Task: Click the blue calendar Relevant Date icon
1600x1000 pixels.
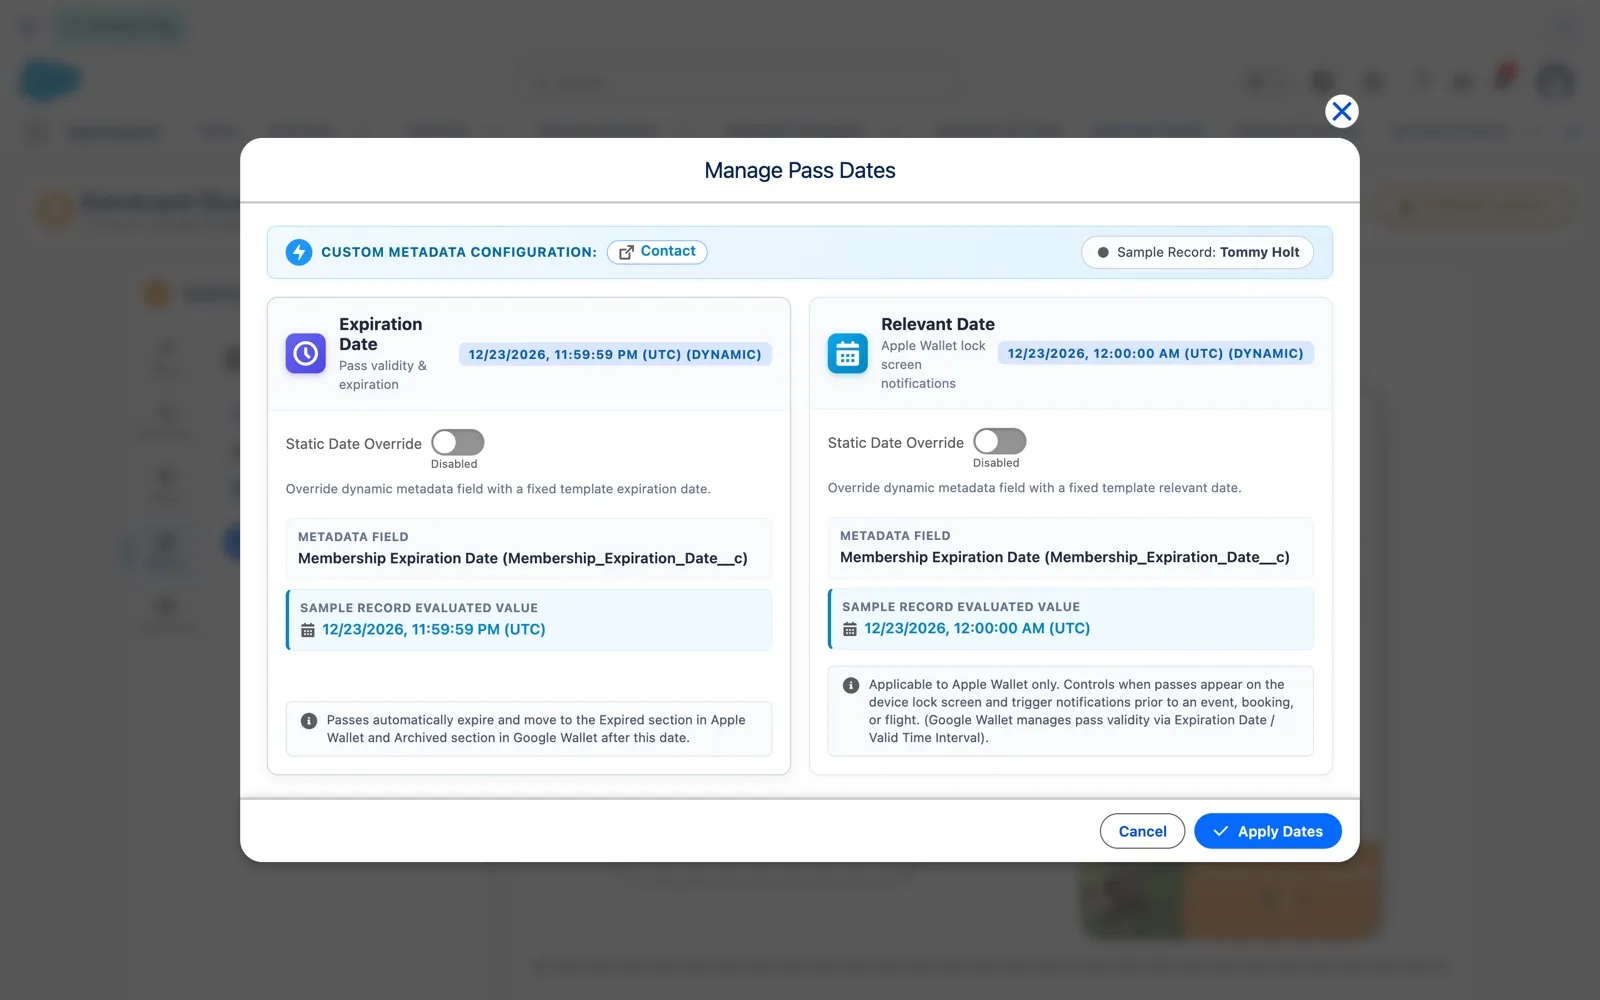Action: (848, 353)
